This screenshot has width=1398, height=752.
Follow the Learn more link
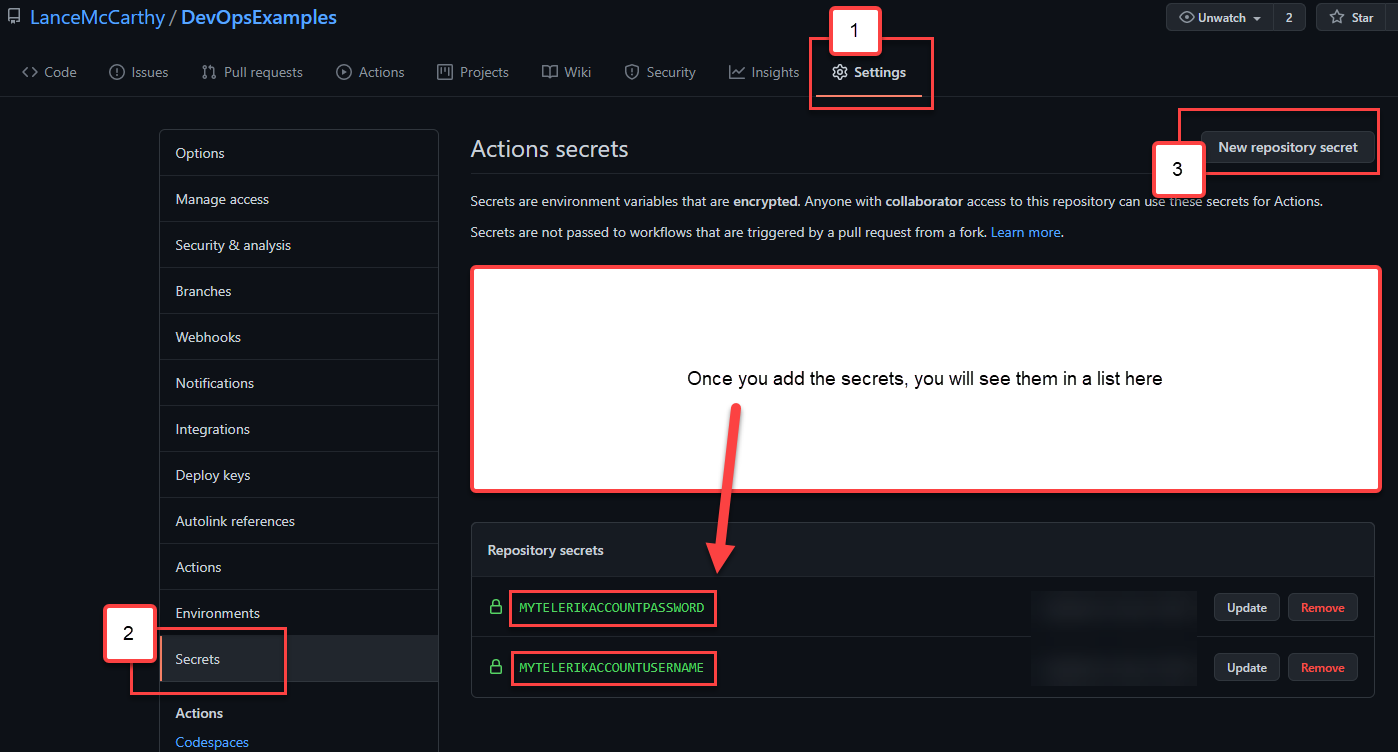tap(1026, 232)
